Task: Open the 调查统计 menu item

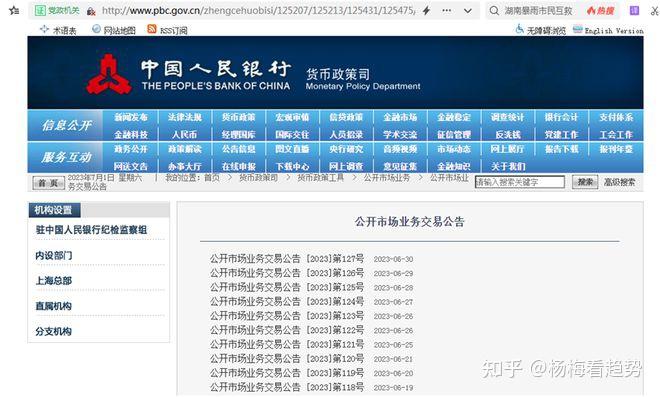Action: [x=508, y=117]
